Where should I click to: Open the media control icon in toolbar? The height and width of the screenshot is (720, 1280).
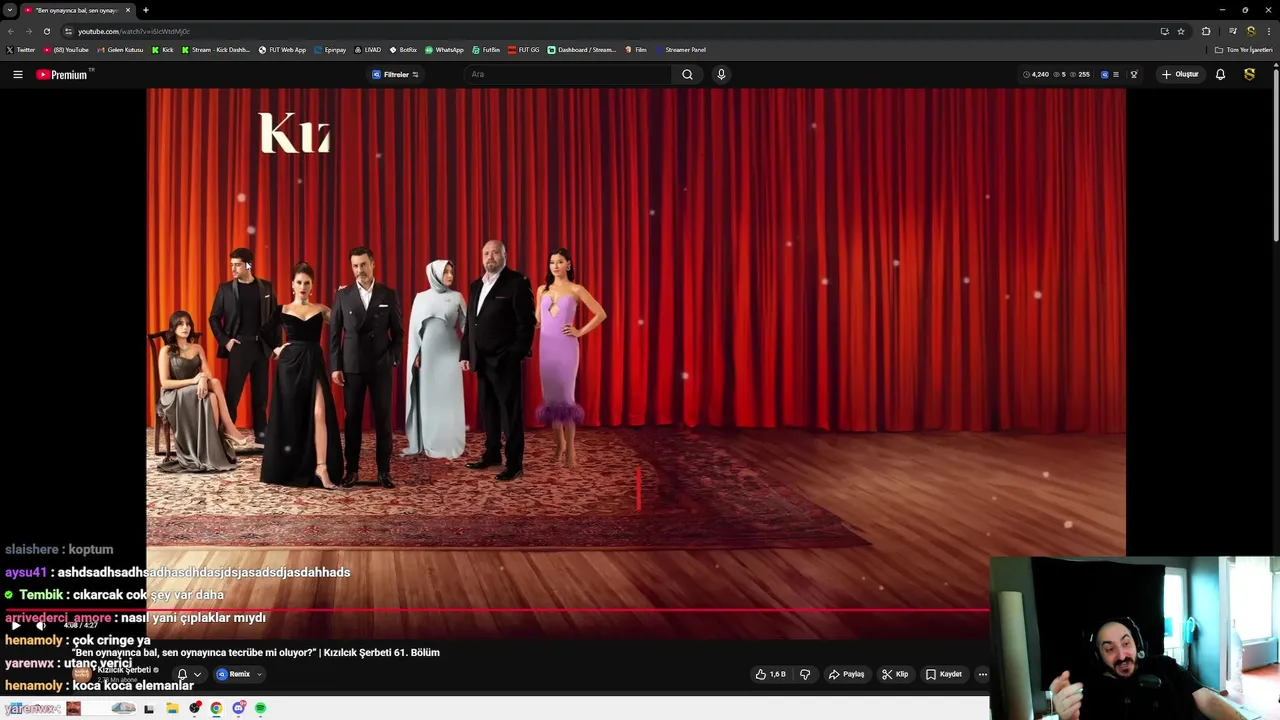coord(1233,31)
